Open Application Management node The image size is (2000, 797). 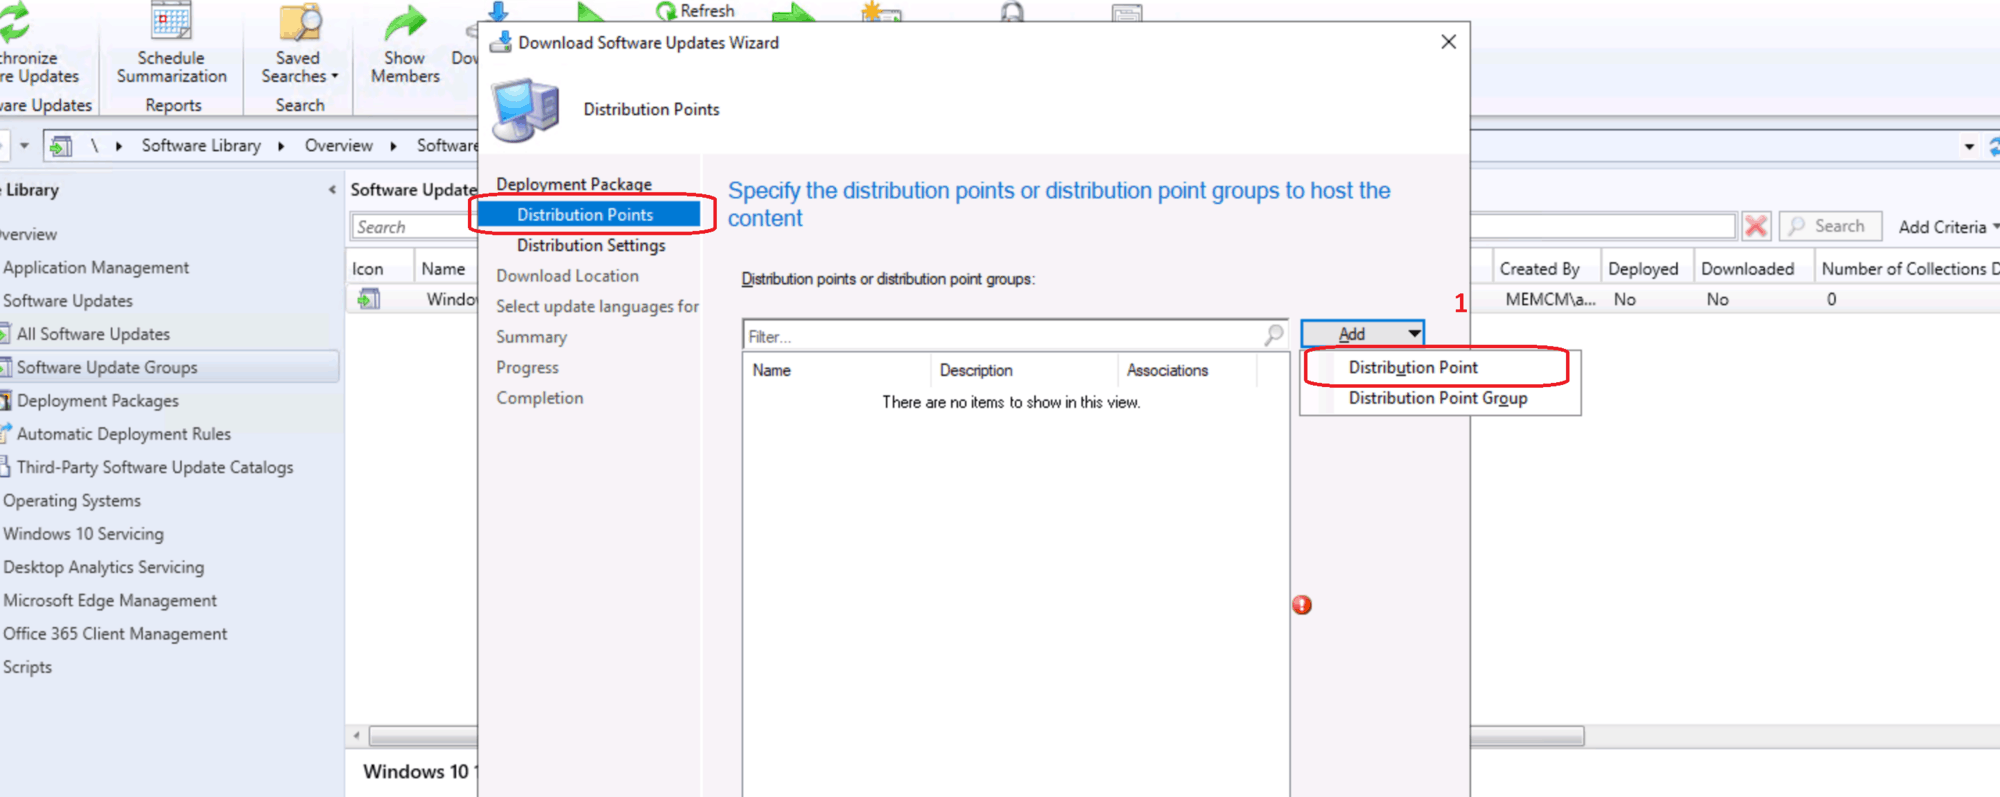point(96,267)
